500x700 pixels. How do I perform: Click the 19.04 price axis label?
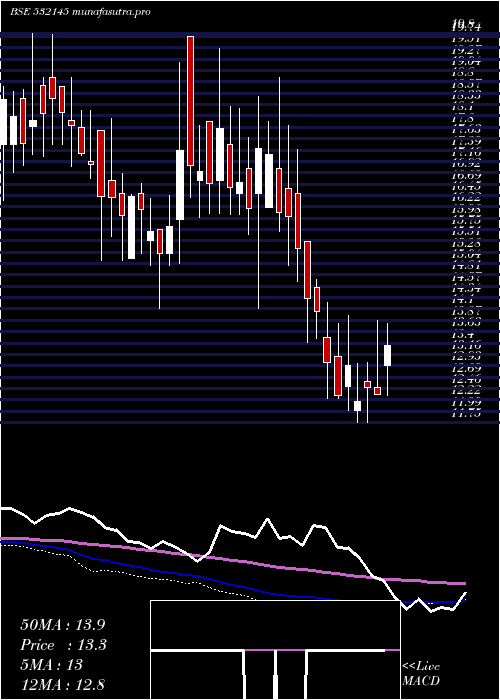click(466, 62)
